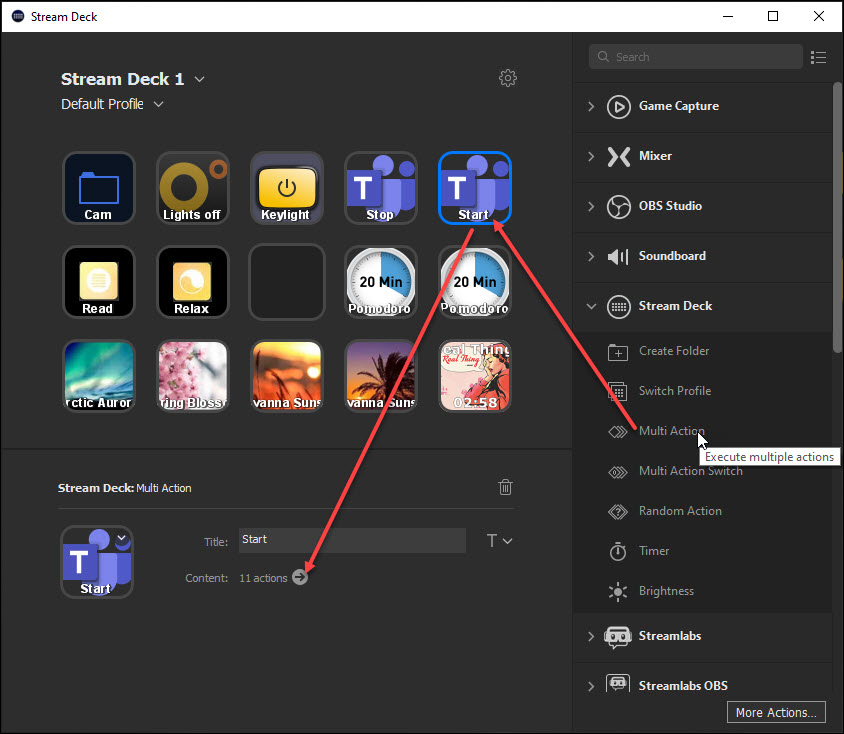Screen dimensions: 844x734
Task: Click the Mixer X icon
Action: (x=618, y=157)
